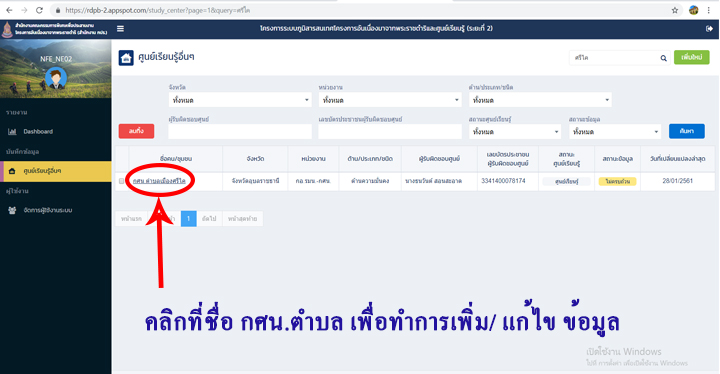Open the จังหวัด province dropdown

tap(240, 100)
